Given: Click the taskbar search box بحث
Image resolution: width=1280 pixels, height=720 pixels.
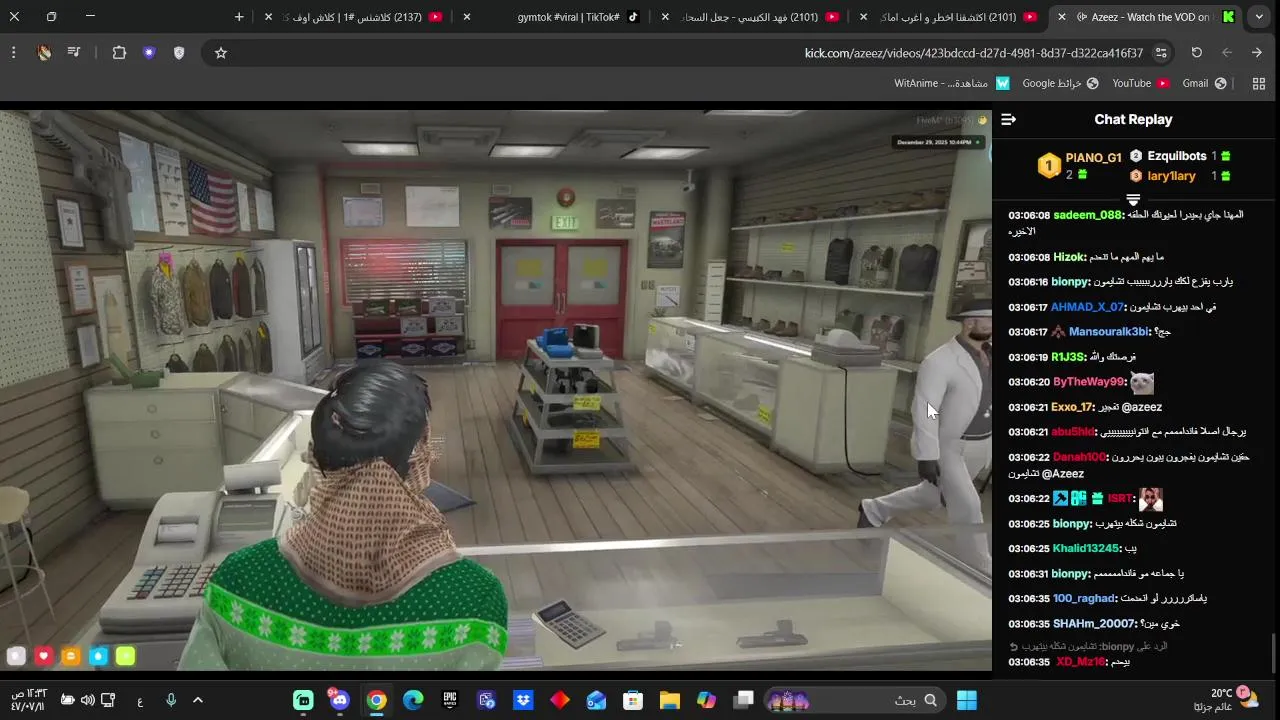Looking at the screenshot, I should point(853,700).
